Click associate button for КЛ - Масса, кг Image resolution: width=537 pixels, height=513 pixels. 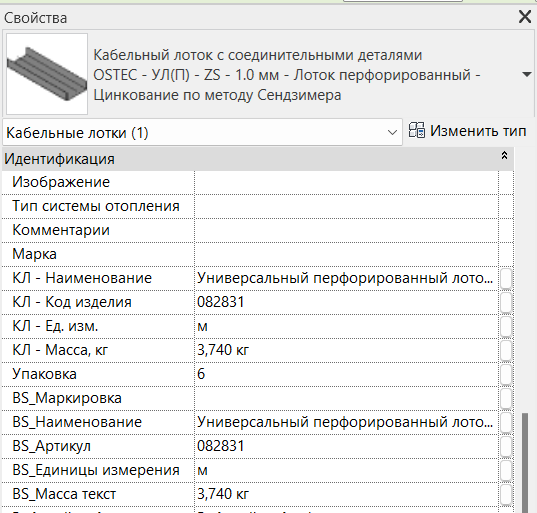pos(506,351)
